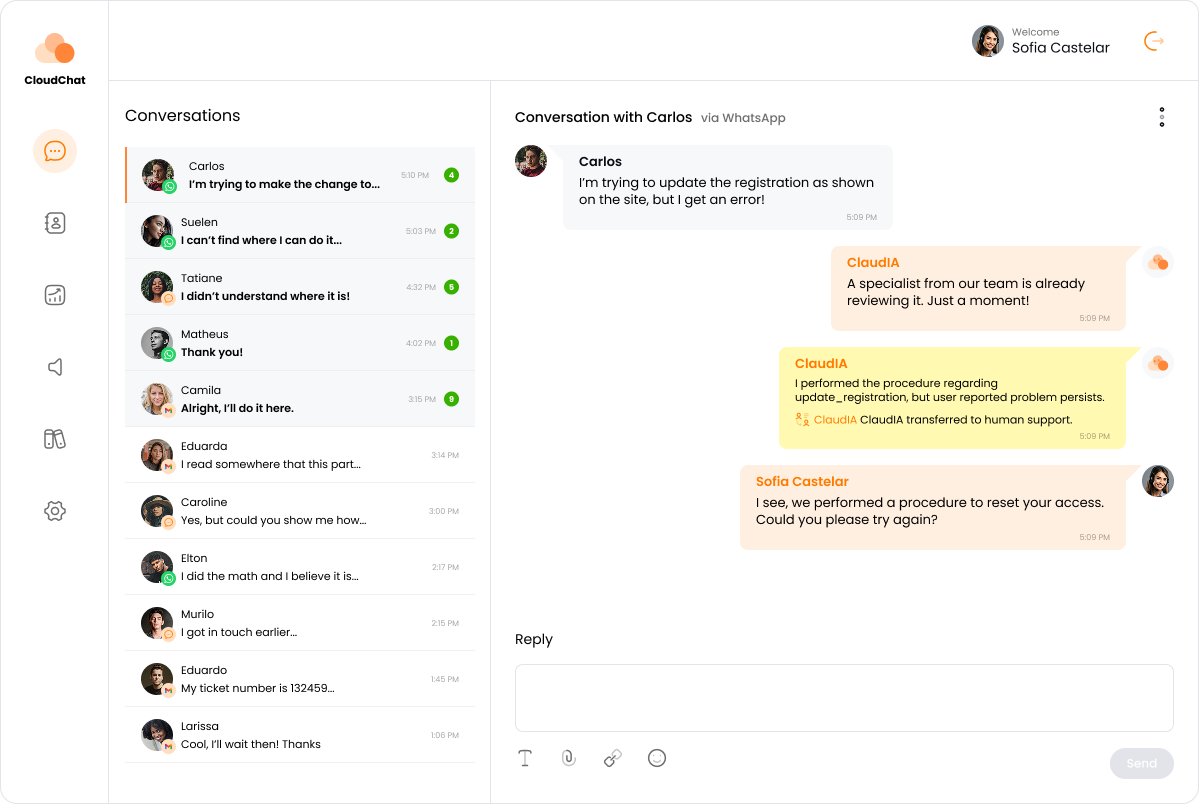Click the unread badge 1 on Matheus conversation
This screenshot has height=804, width=1199.
[452, 343]
